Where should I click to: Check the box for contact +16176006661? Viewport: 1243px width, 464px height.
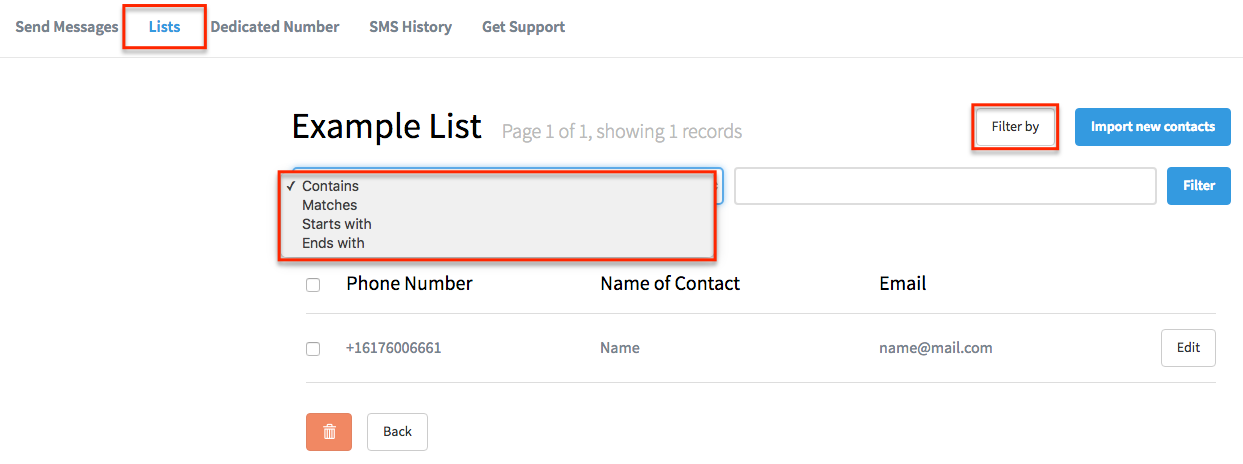tap(313, 349)
